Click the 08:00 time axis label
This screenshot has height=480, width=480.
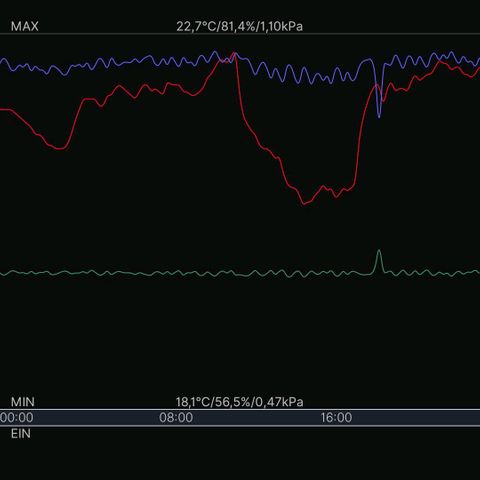pyautogui.click(x=176, y=418)
